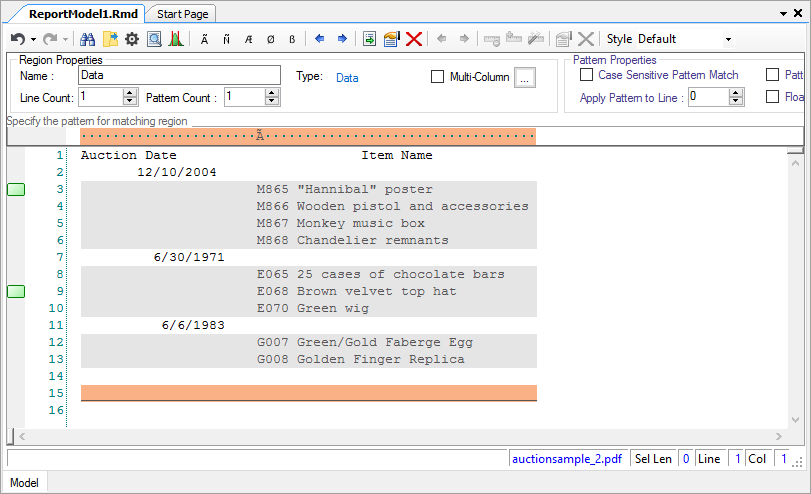Select the Model tab at bottom
811x494 pixels.
pos(24,483)
